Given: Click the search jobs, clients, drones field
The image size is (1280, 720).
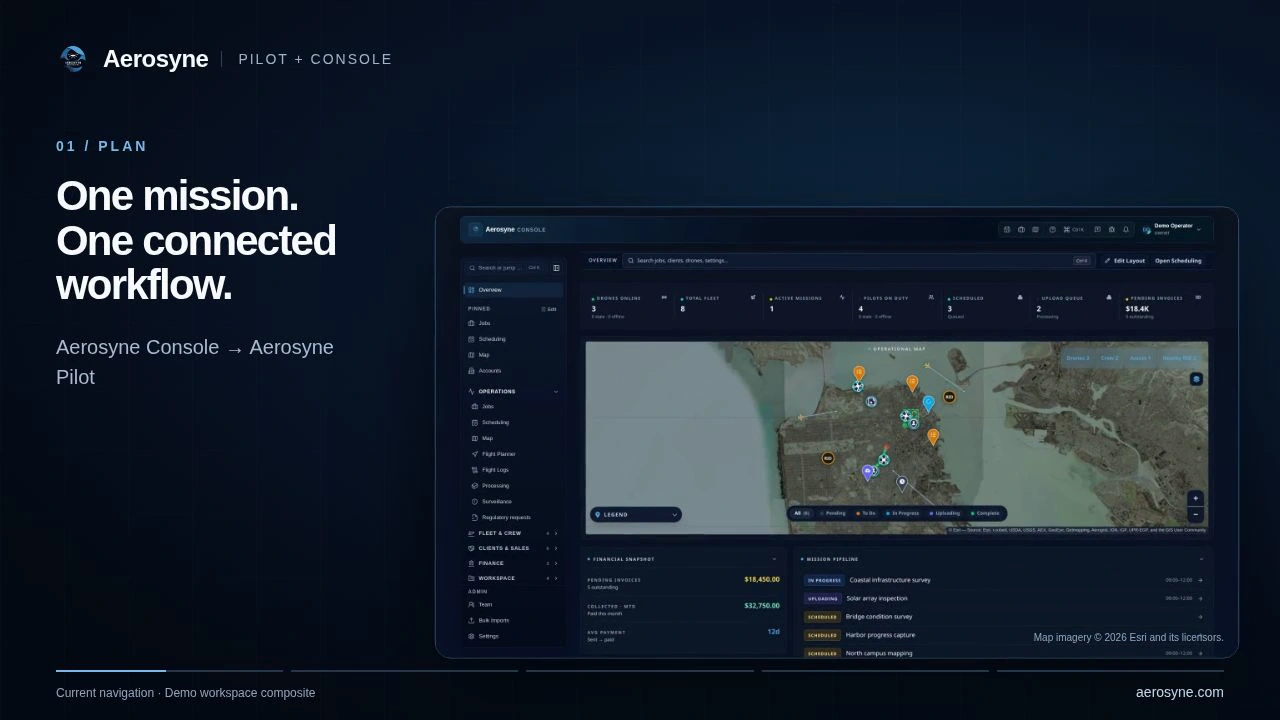Looking at the screenshot, I should [857, 261].
